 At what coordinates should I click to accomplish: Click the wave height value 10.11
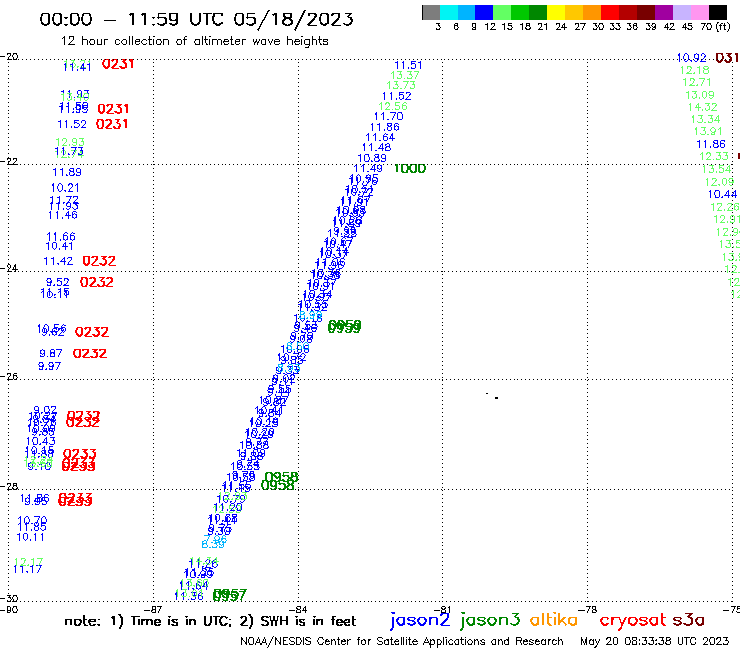(x=31, y=537)
